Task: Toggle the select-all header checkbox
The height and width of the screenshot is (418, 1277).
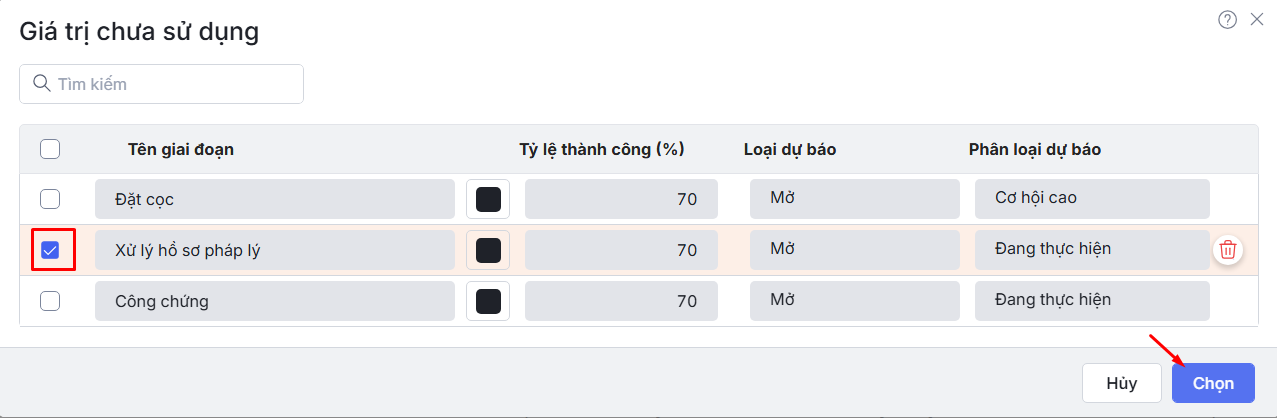Action: (50, 149)
